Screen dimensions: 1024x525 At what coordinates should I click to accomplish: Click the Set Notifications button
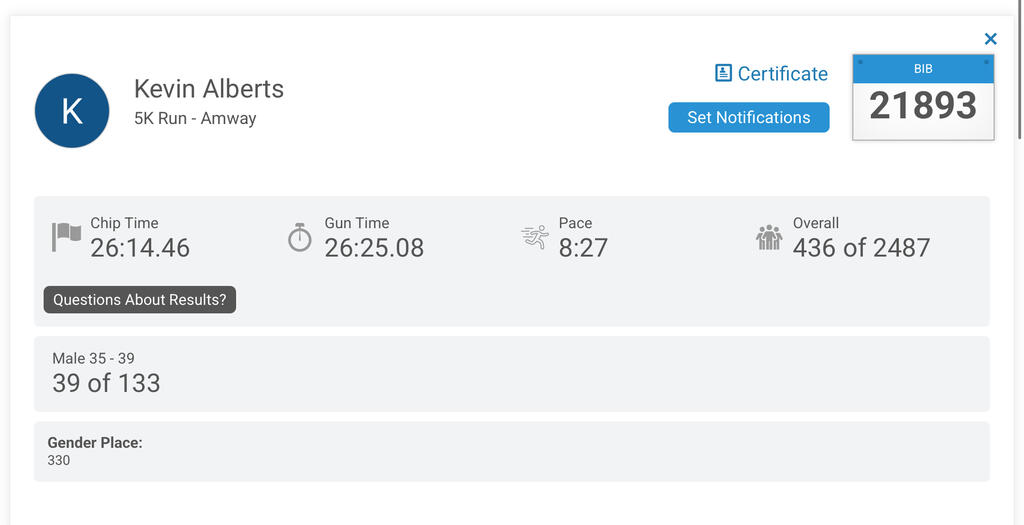click(x=748, y=118)
